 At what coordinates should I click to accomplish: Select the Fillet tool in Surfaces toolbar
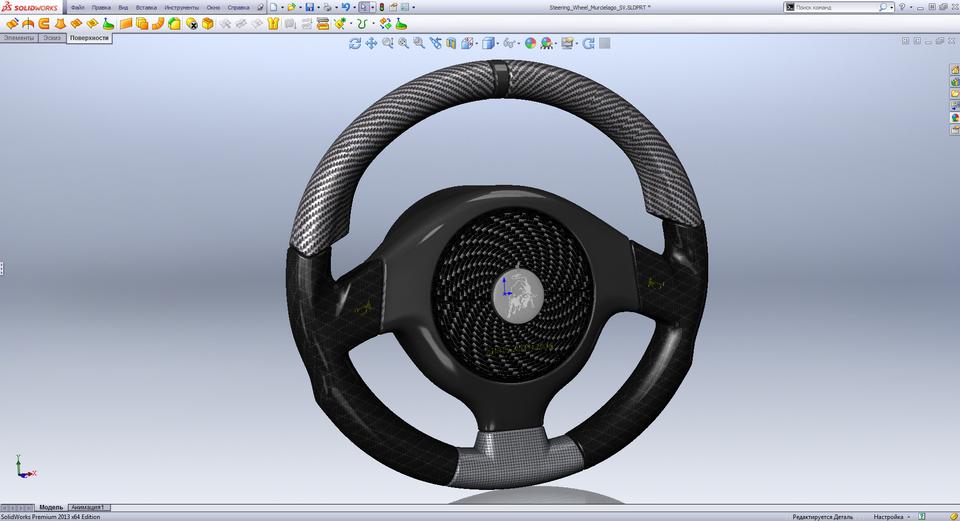click(174, 24)
